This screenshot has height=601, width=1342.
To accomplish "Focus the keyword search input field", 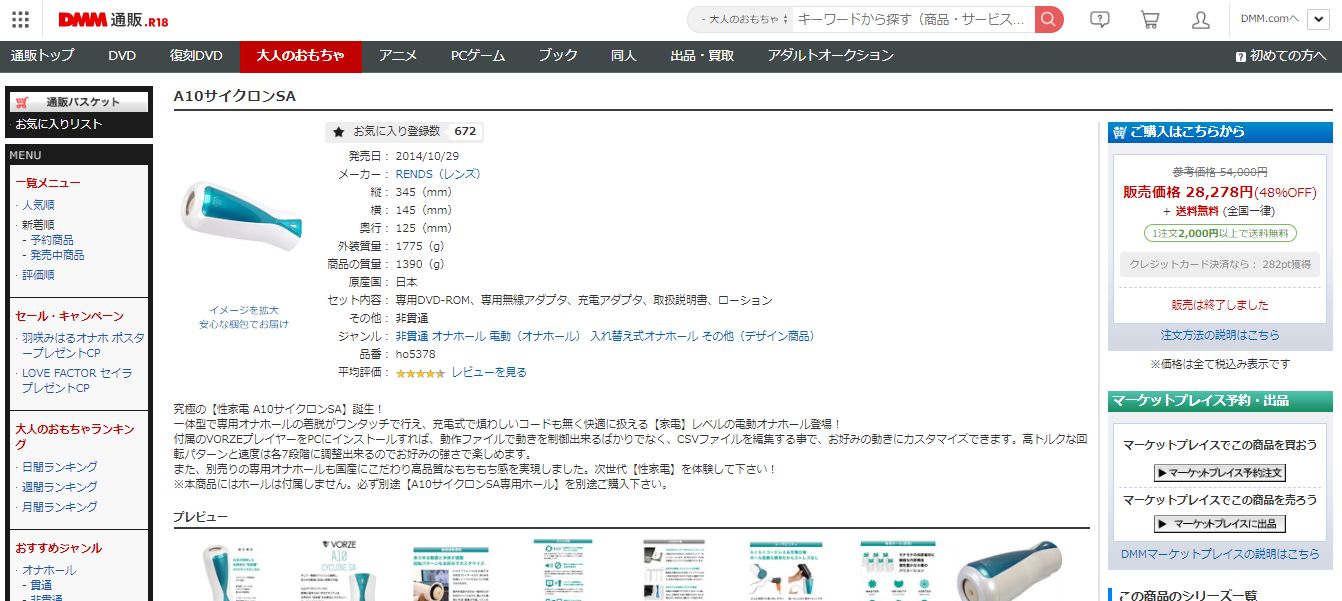I will [x=913, y=19].
